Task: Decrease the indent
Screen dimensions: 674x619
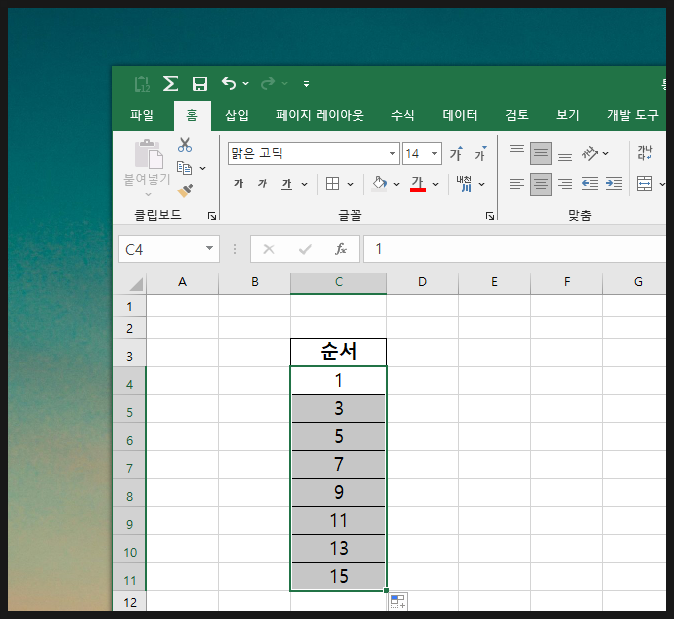Action: 590,184
